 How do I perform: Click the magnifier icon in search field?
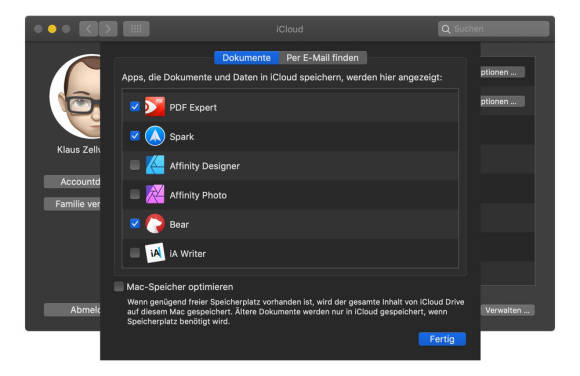click(446, 29)
